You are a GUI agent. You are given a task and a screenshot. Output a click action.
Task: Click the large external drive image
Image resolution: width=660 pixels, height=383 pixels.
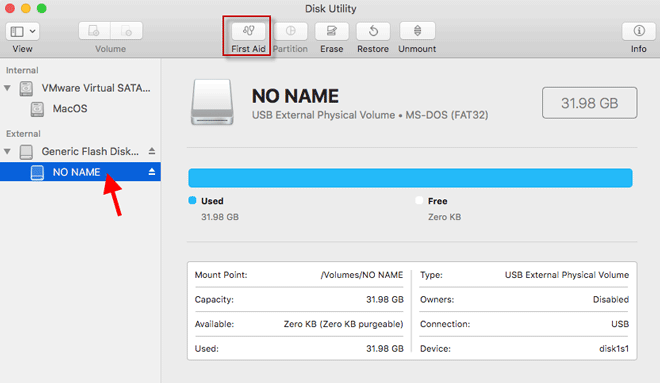click(212, 102)
